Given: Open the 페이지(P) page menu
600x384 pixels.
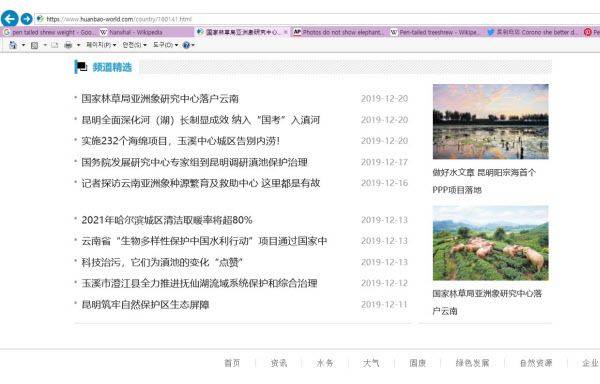Looking at the screenshot, I should [x=101, y=45].
